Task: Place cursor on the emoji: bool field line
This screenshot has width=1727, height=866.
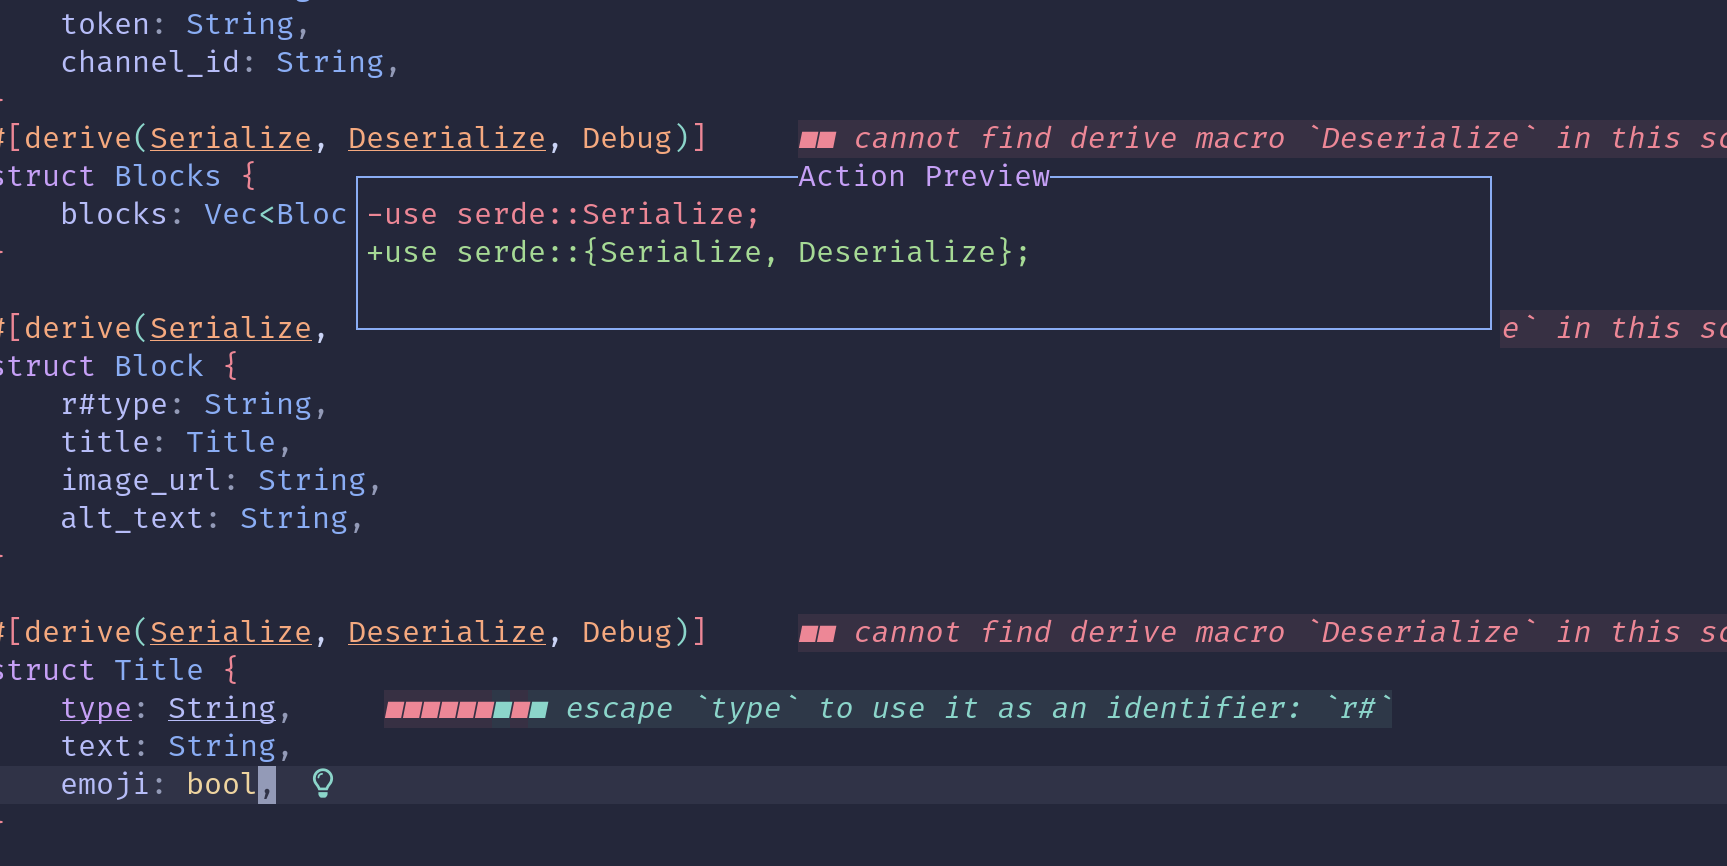Action: pyautogui.click(x=160, y=783)
